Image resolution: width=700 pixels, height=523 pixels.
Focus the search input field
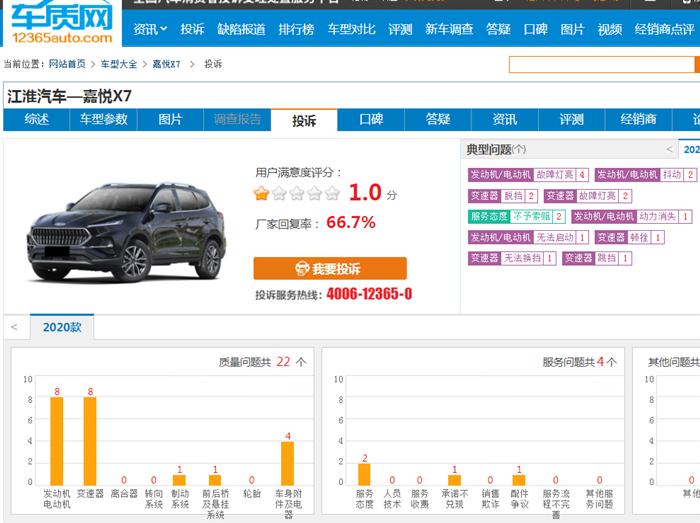click(601, 65)
